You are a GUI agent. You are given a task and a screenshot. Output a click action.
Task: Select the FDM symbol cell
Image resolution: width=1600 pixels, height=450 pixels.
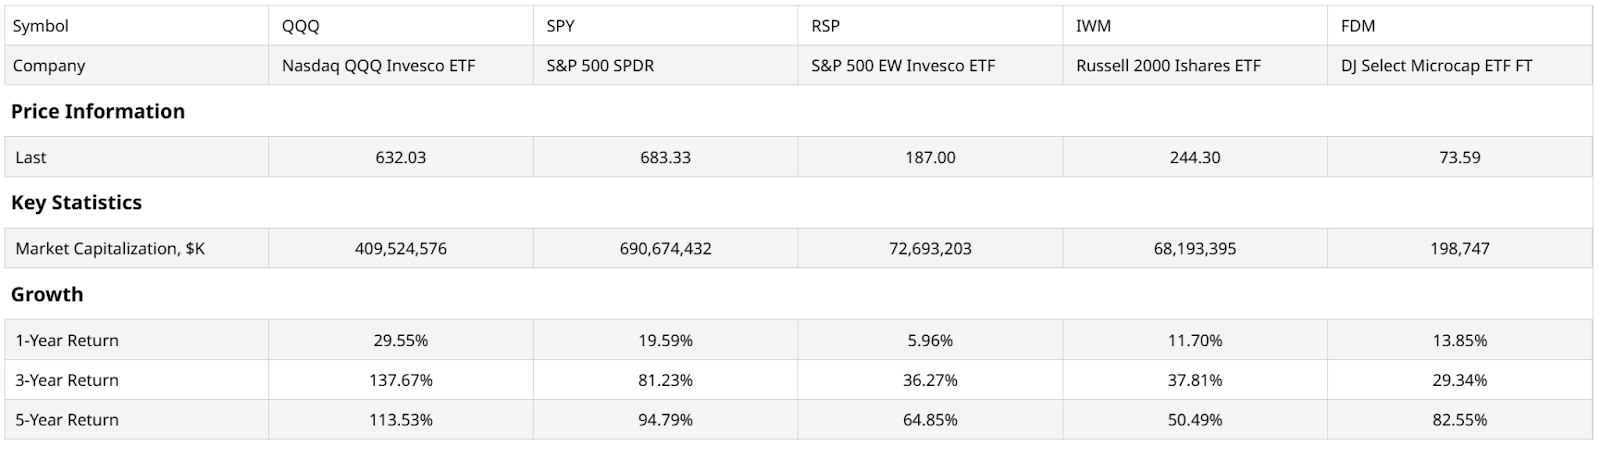tap(1358, 26)
